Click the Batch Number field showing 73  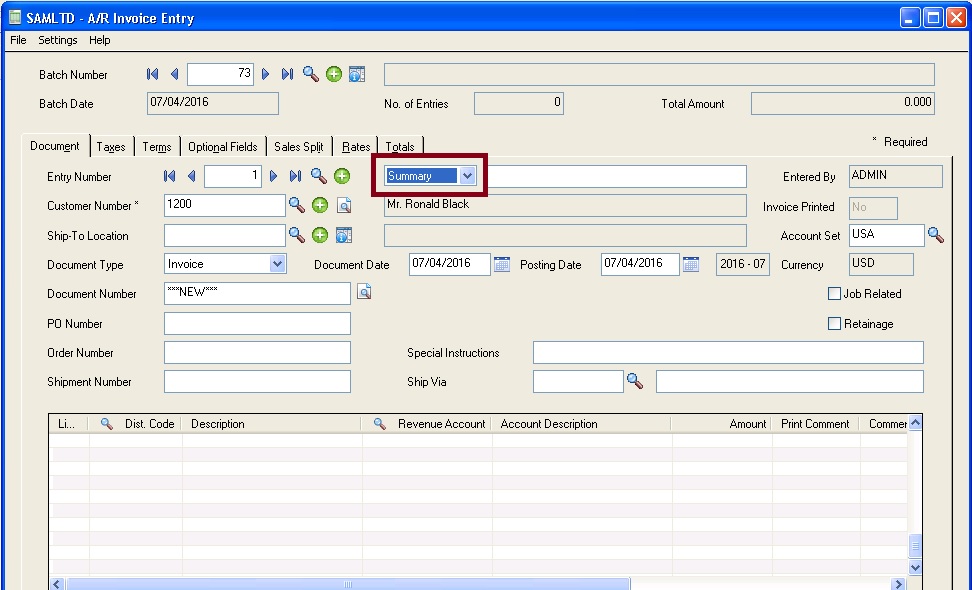221,74
